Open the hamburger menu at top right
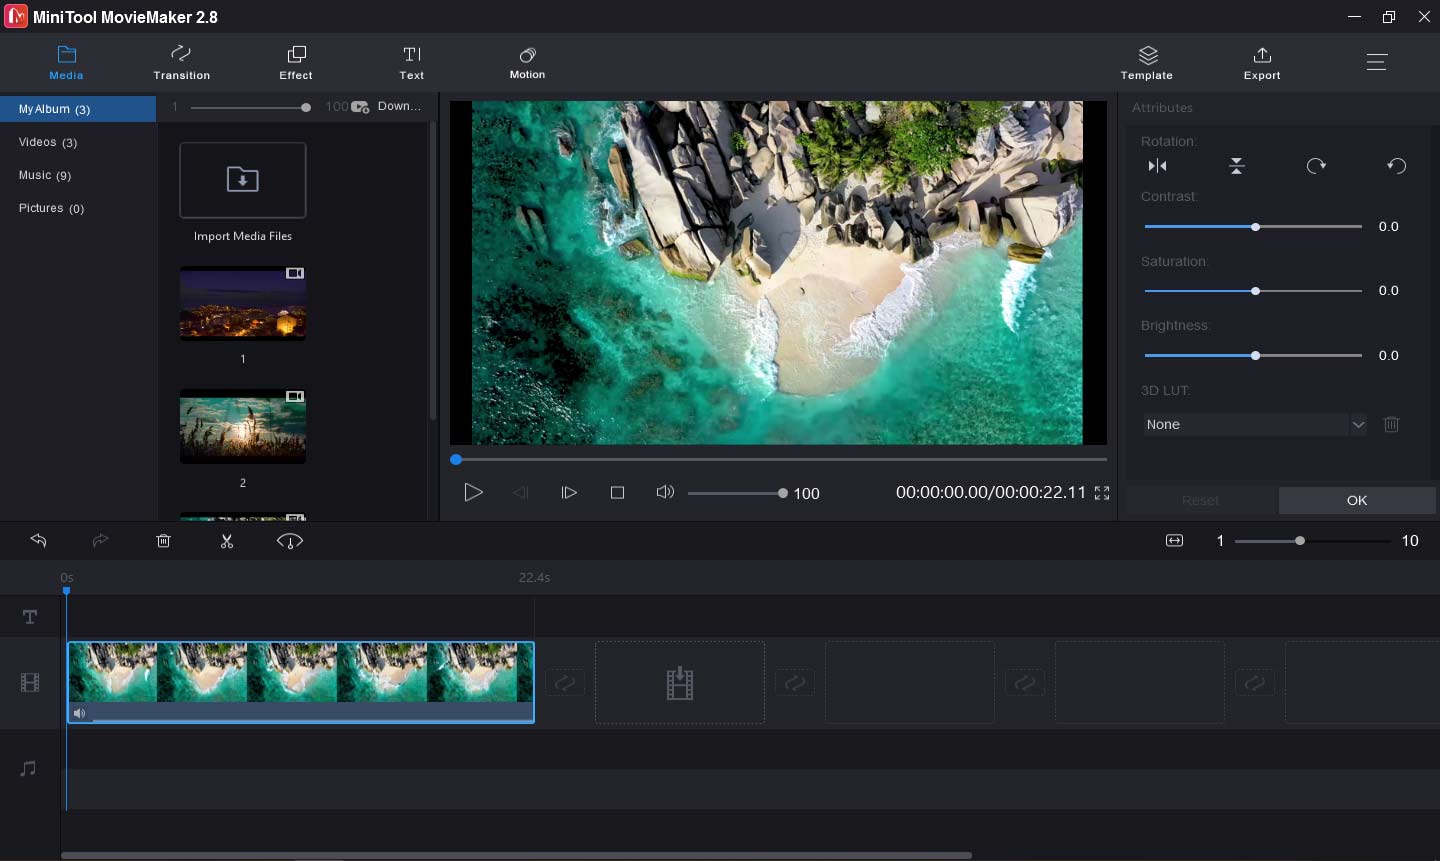The width and height of the screenshot is (1440, 861). click(1377, 61)
